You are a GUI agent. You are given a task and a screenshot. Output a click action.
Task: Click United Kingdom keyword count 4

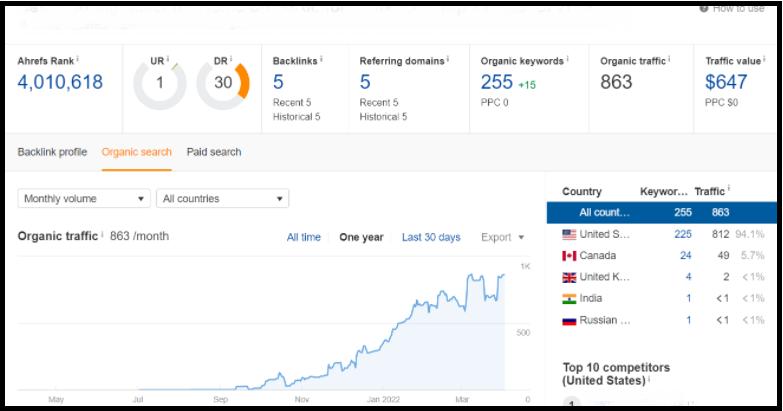[689, 277]
